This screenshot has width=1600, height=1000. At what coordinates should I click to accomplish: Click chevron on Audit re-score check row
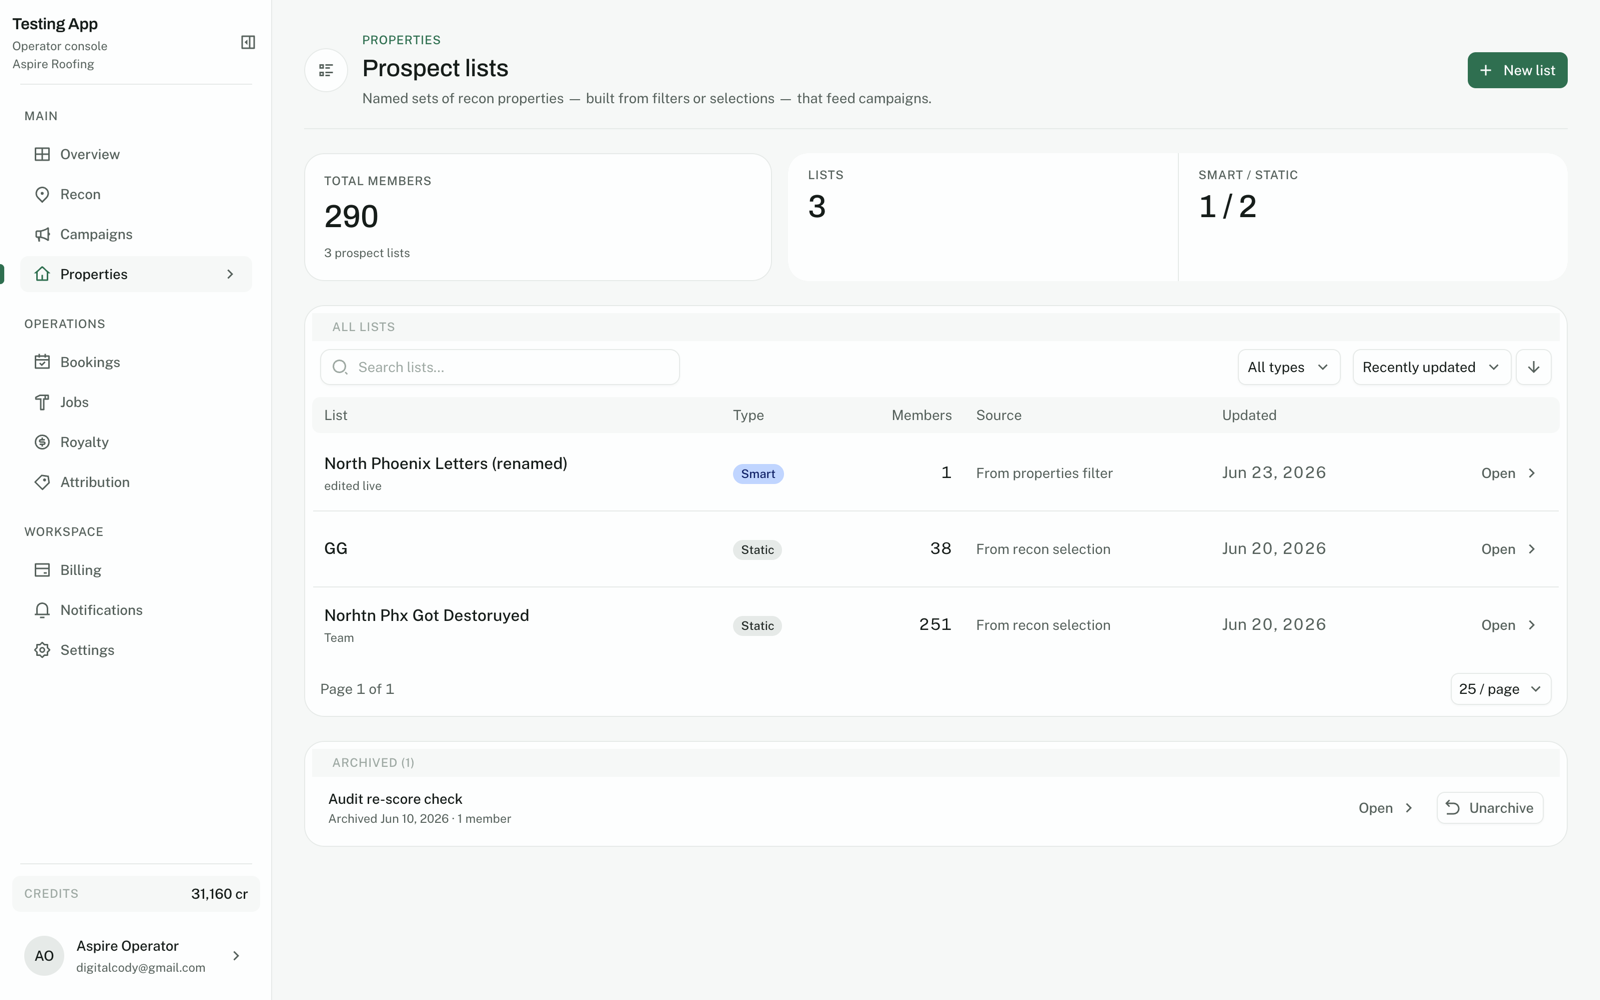tap(1409, 808)
